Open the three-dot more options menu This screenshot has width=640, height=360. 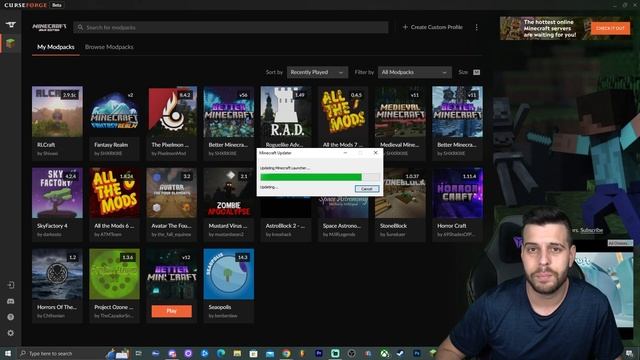476,27
